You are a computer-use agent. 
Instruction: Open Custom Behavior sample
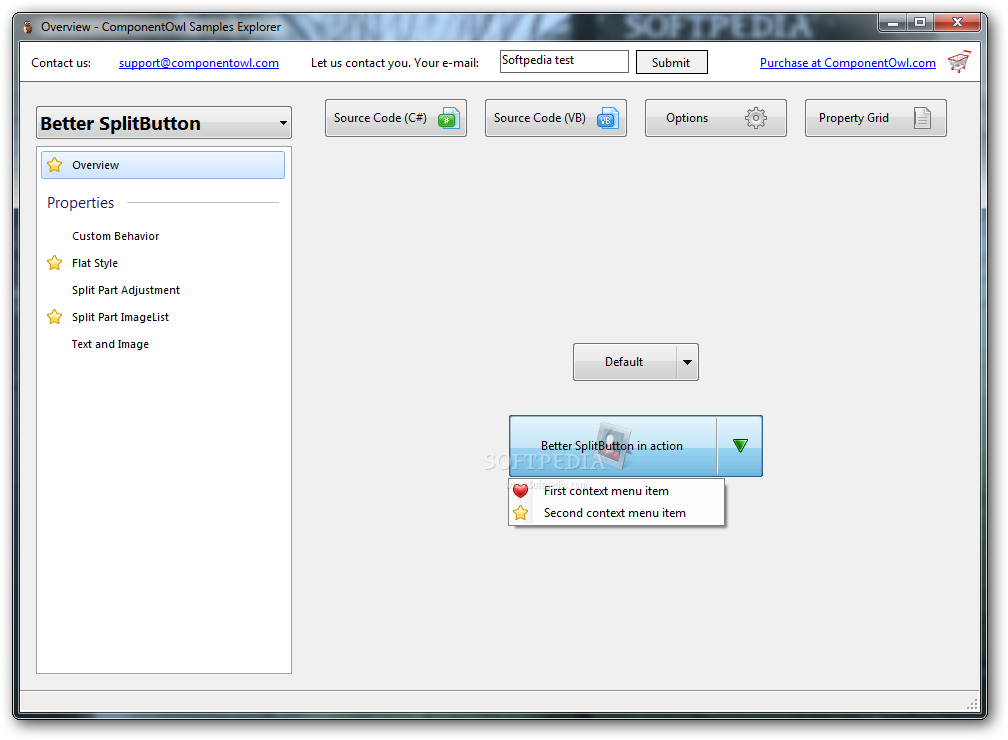point(116,236)
